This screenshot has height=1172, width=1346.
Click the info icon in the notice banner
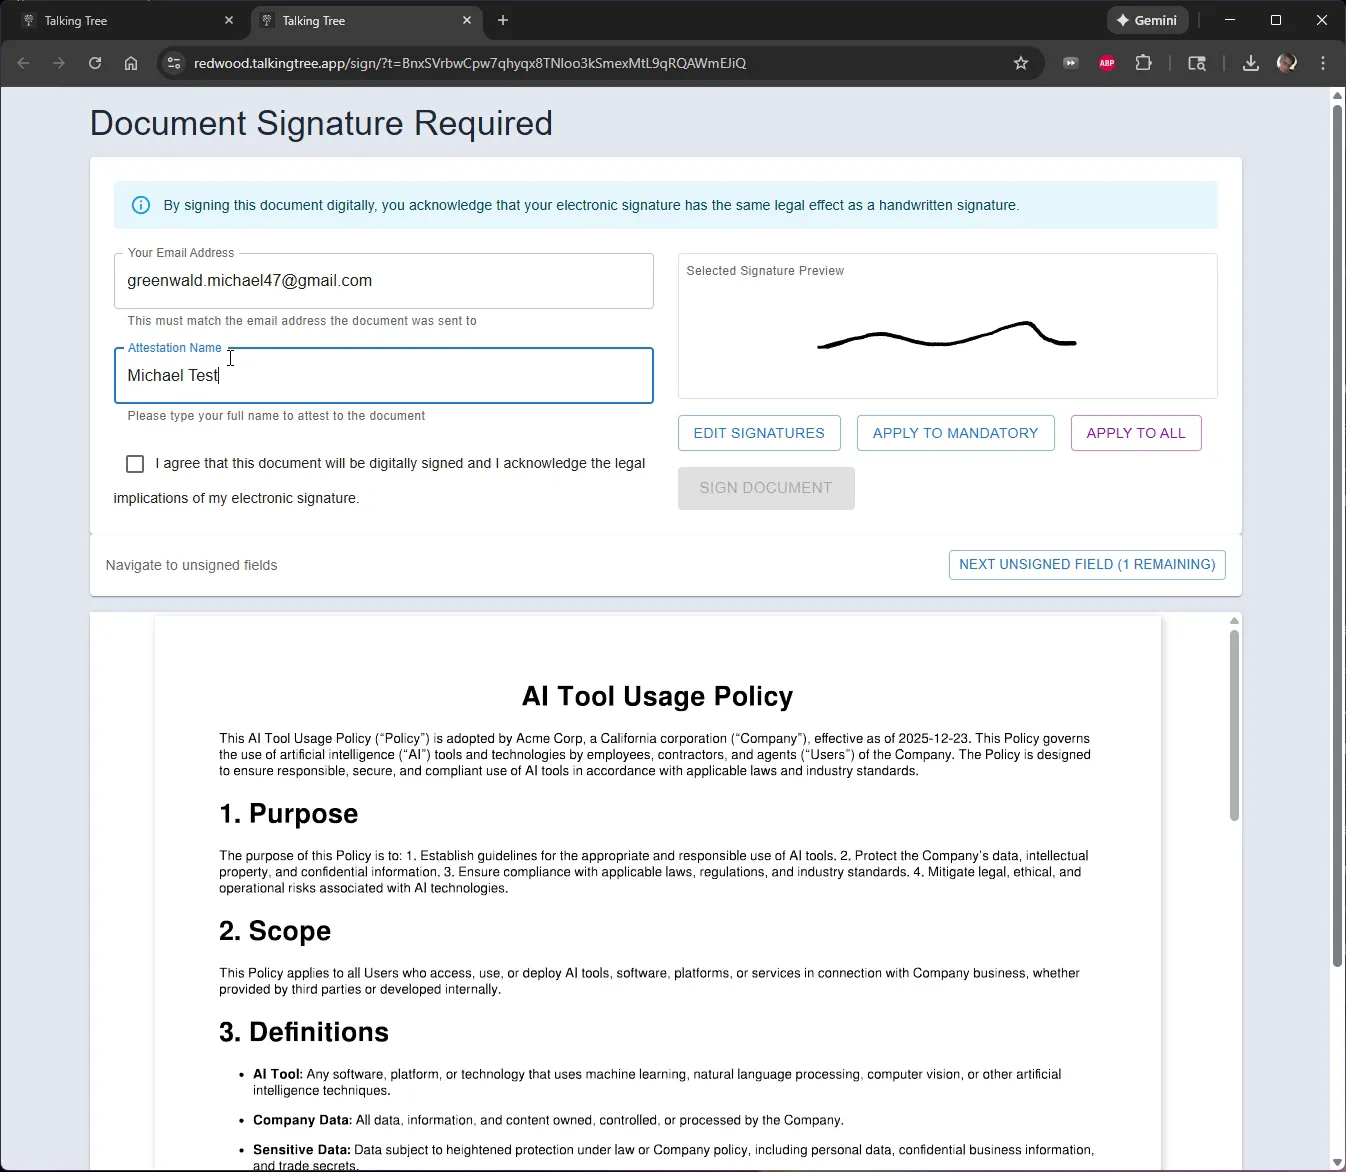coord(141,205)
